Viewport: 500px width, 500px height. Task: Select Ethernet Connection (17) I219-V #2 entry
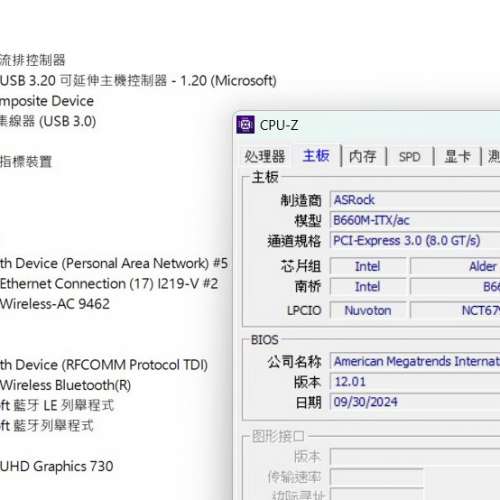(x=109, y=284)
